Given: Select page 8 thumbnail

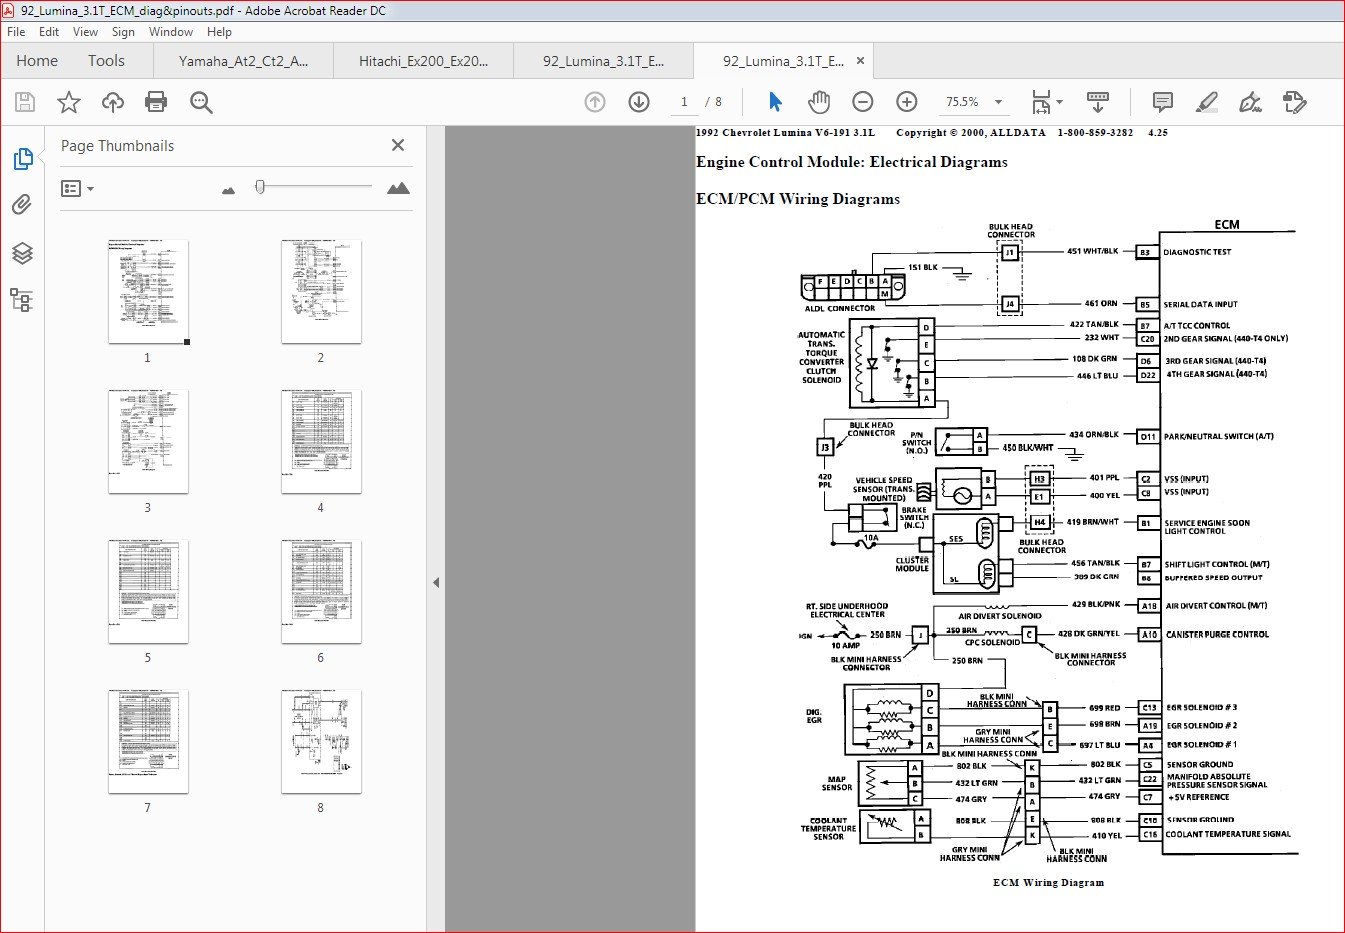Looking at the screenshot, I should [321, 742].
